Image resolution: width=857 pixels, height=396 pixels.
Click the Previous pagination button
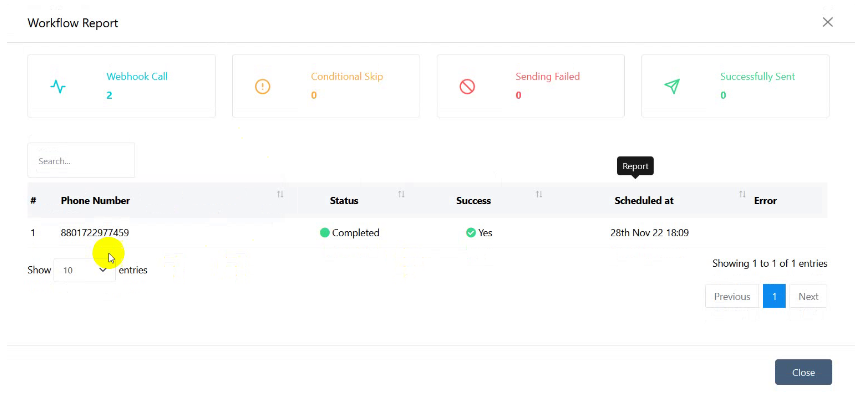(732, 296)
